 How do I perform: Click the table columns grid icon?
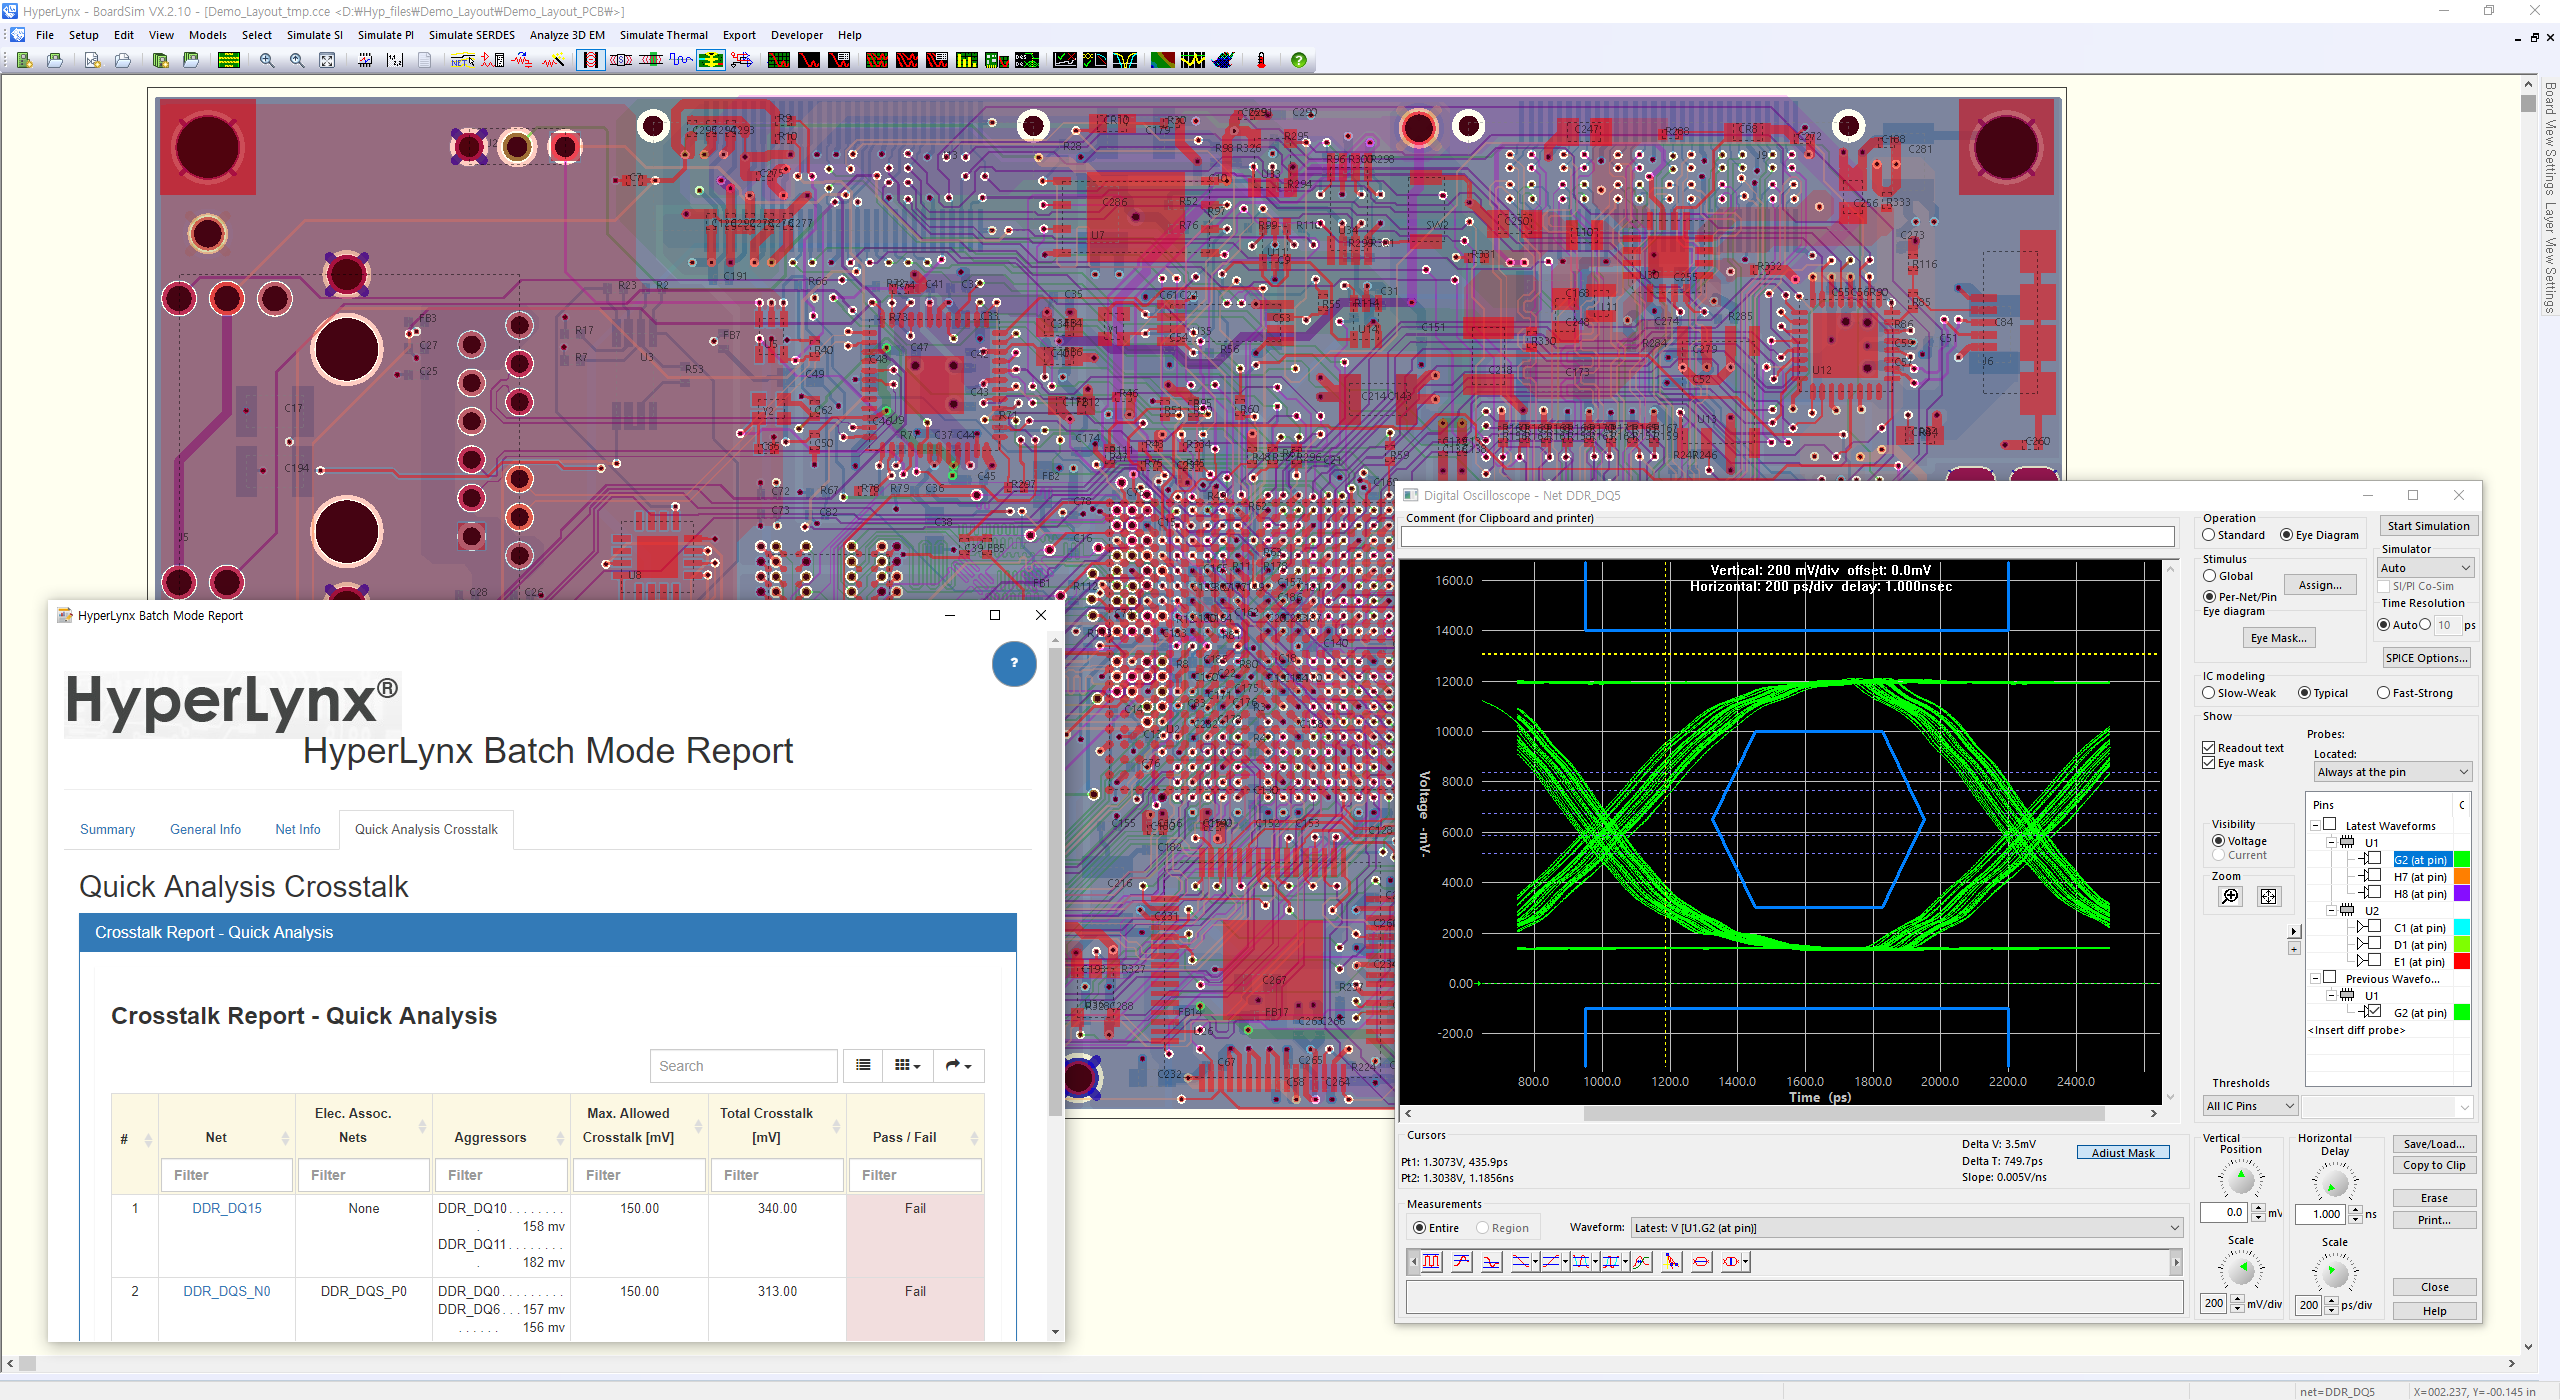tap(906, 1066)
